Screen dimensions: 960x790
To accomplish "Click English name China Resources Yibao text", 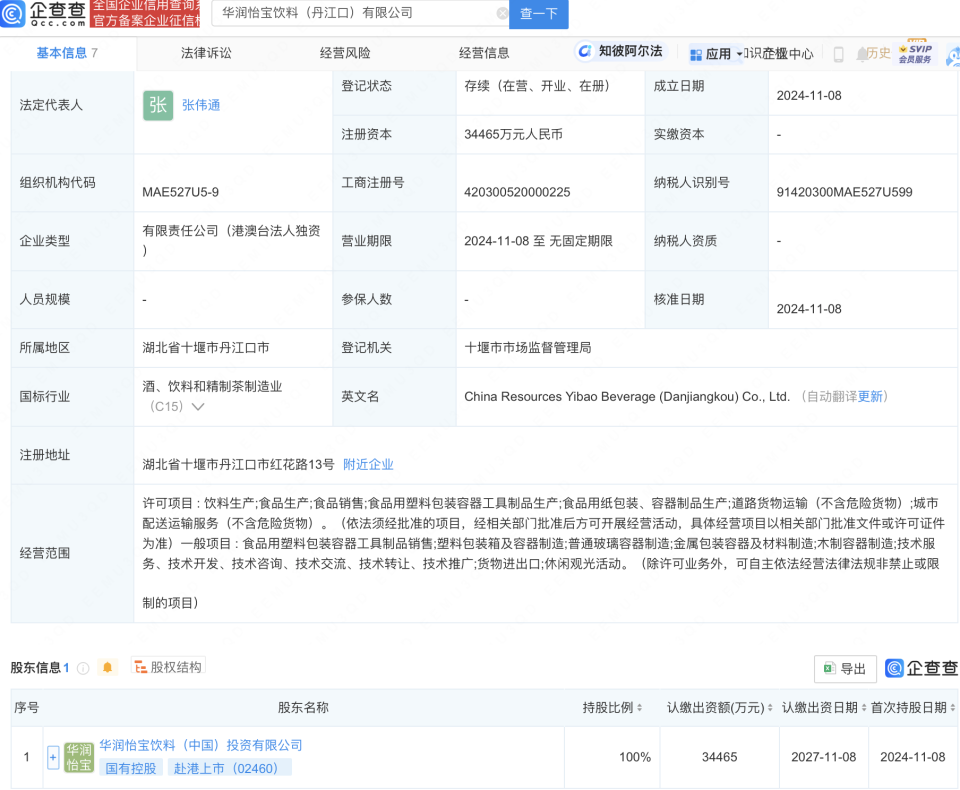I will pyautogui.click(x=627, y=396).
